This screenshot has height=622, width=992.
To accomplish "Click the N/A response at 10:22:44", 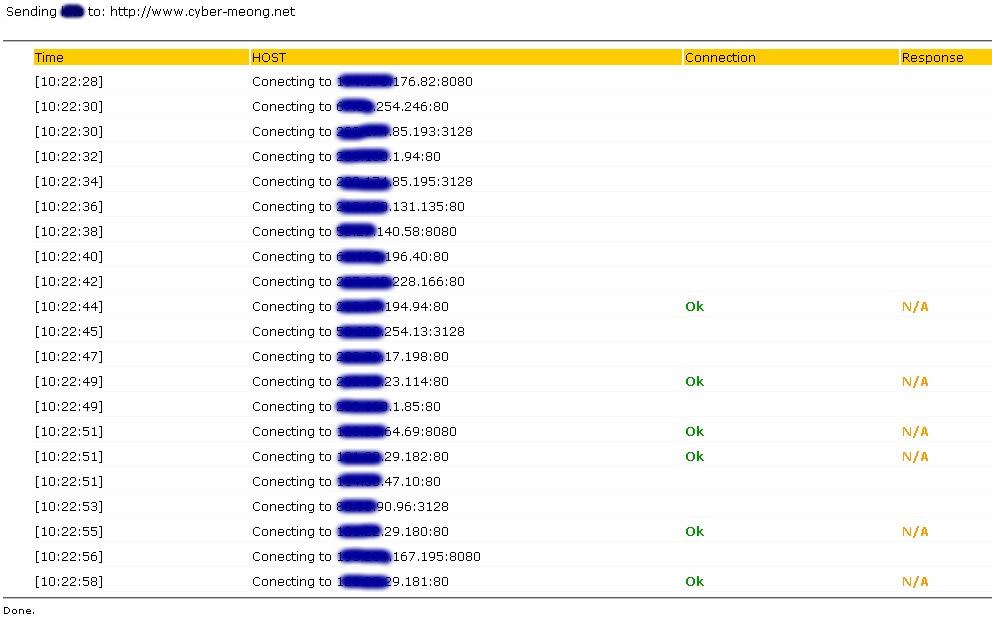I will 915,307.
